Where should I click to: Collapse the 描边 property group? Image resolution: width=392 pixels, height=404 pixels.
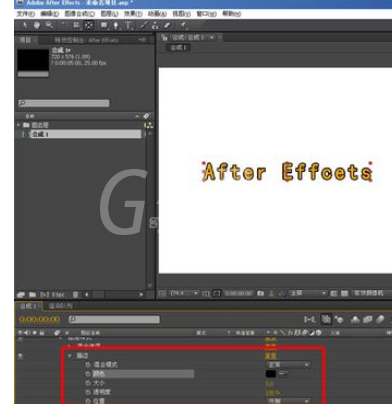[70, 356]
